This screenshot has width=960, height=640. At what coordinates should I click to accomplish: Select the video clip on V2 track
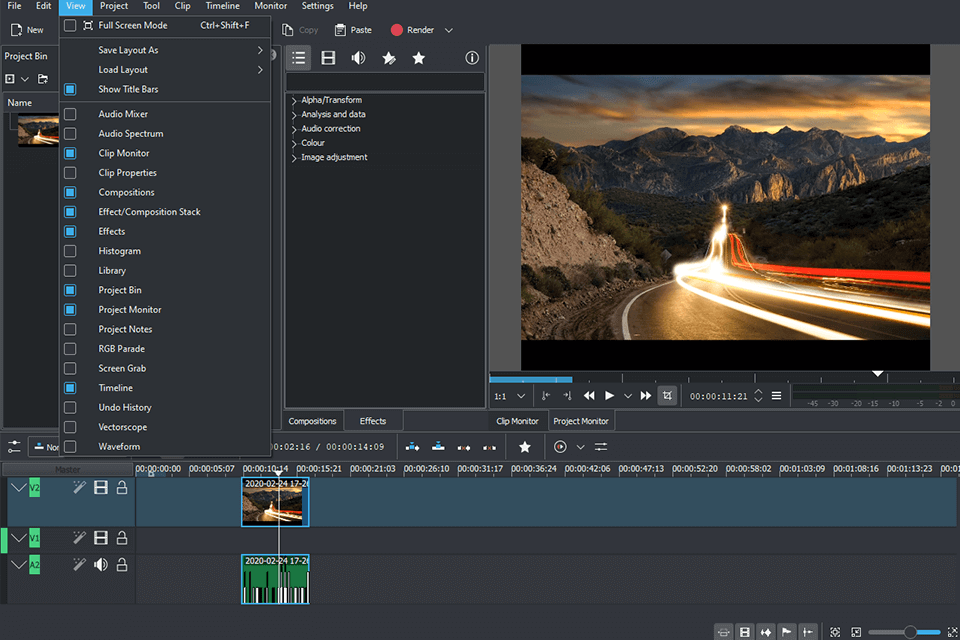275,502
